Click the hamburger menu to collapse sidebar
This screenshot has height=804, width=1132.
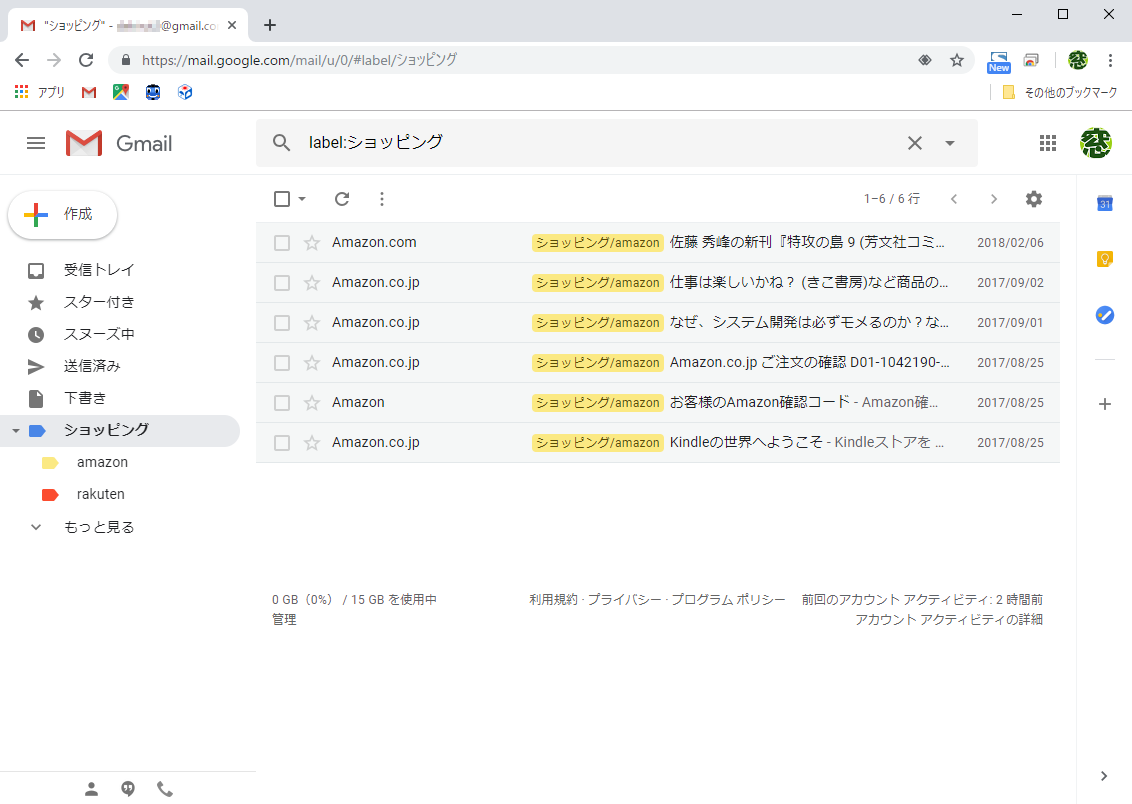(36, 143)
